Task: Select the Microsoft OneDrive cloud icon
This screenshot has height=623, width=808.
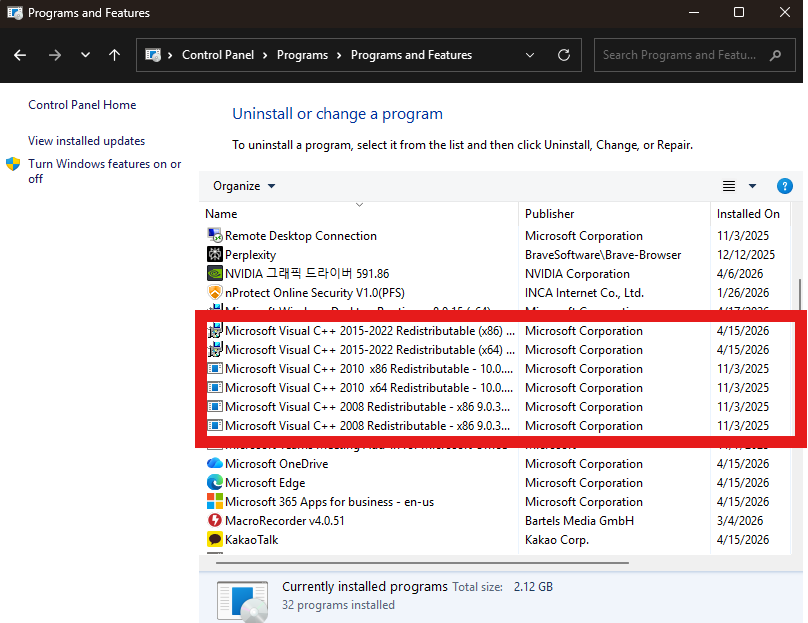Action: pos(214,464)
